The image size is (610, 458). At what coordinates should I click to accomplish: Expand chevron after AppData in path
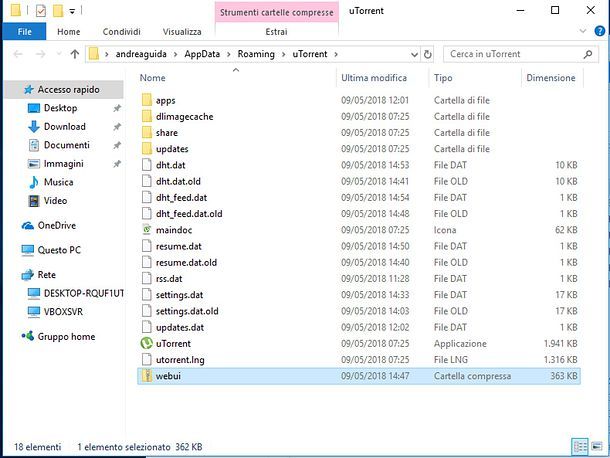pos(229,54)
